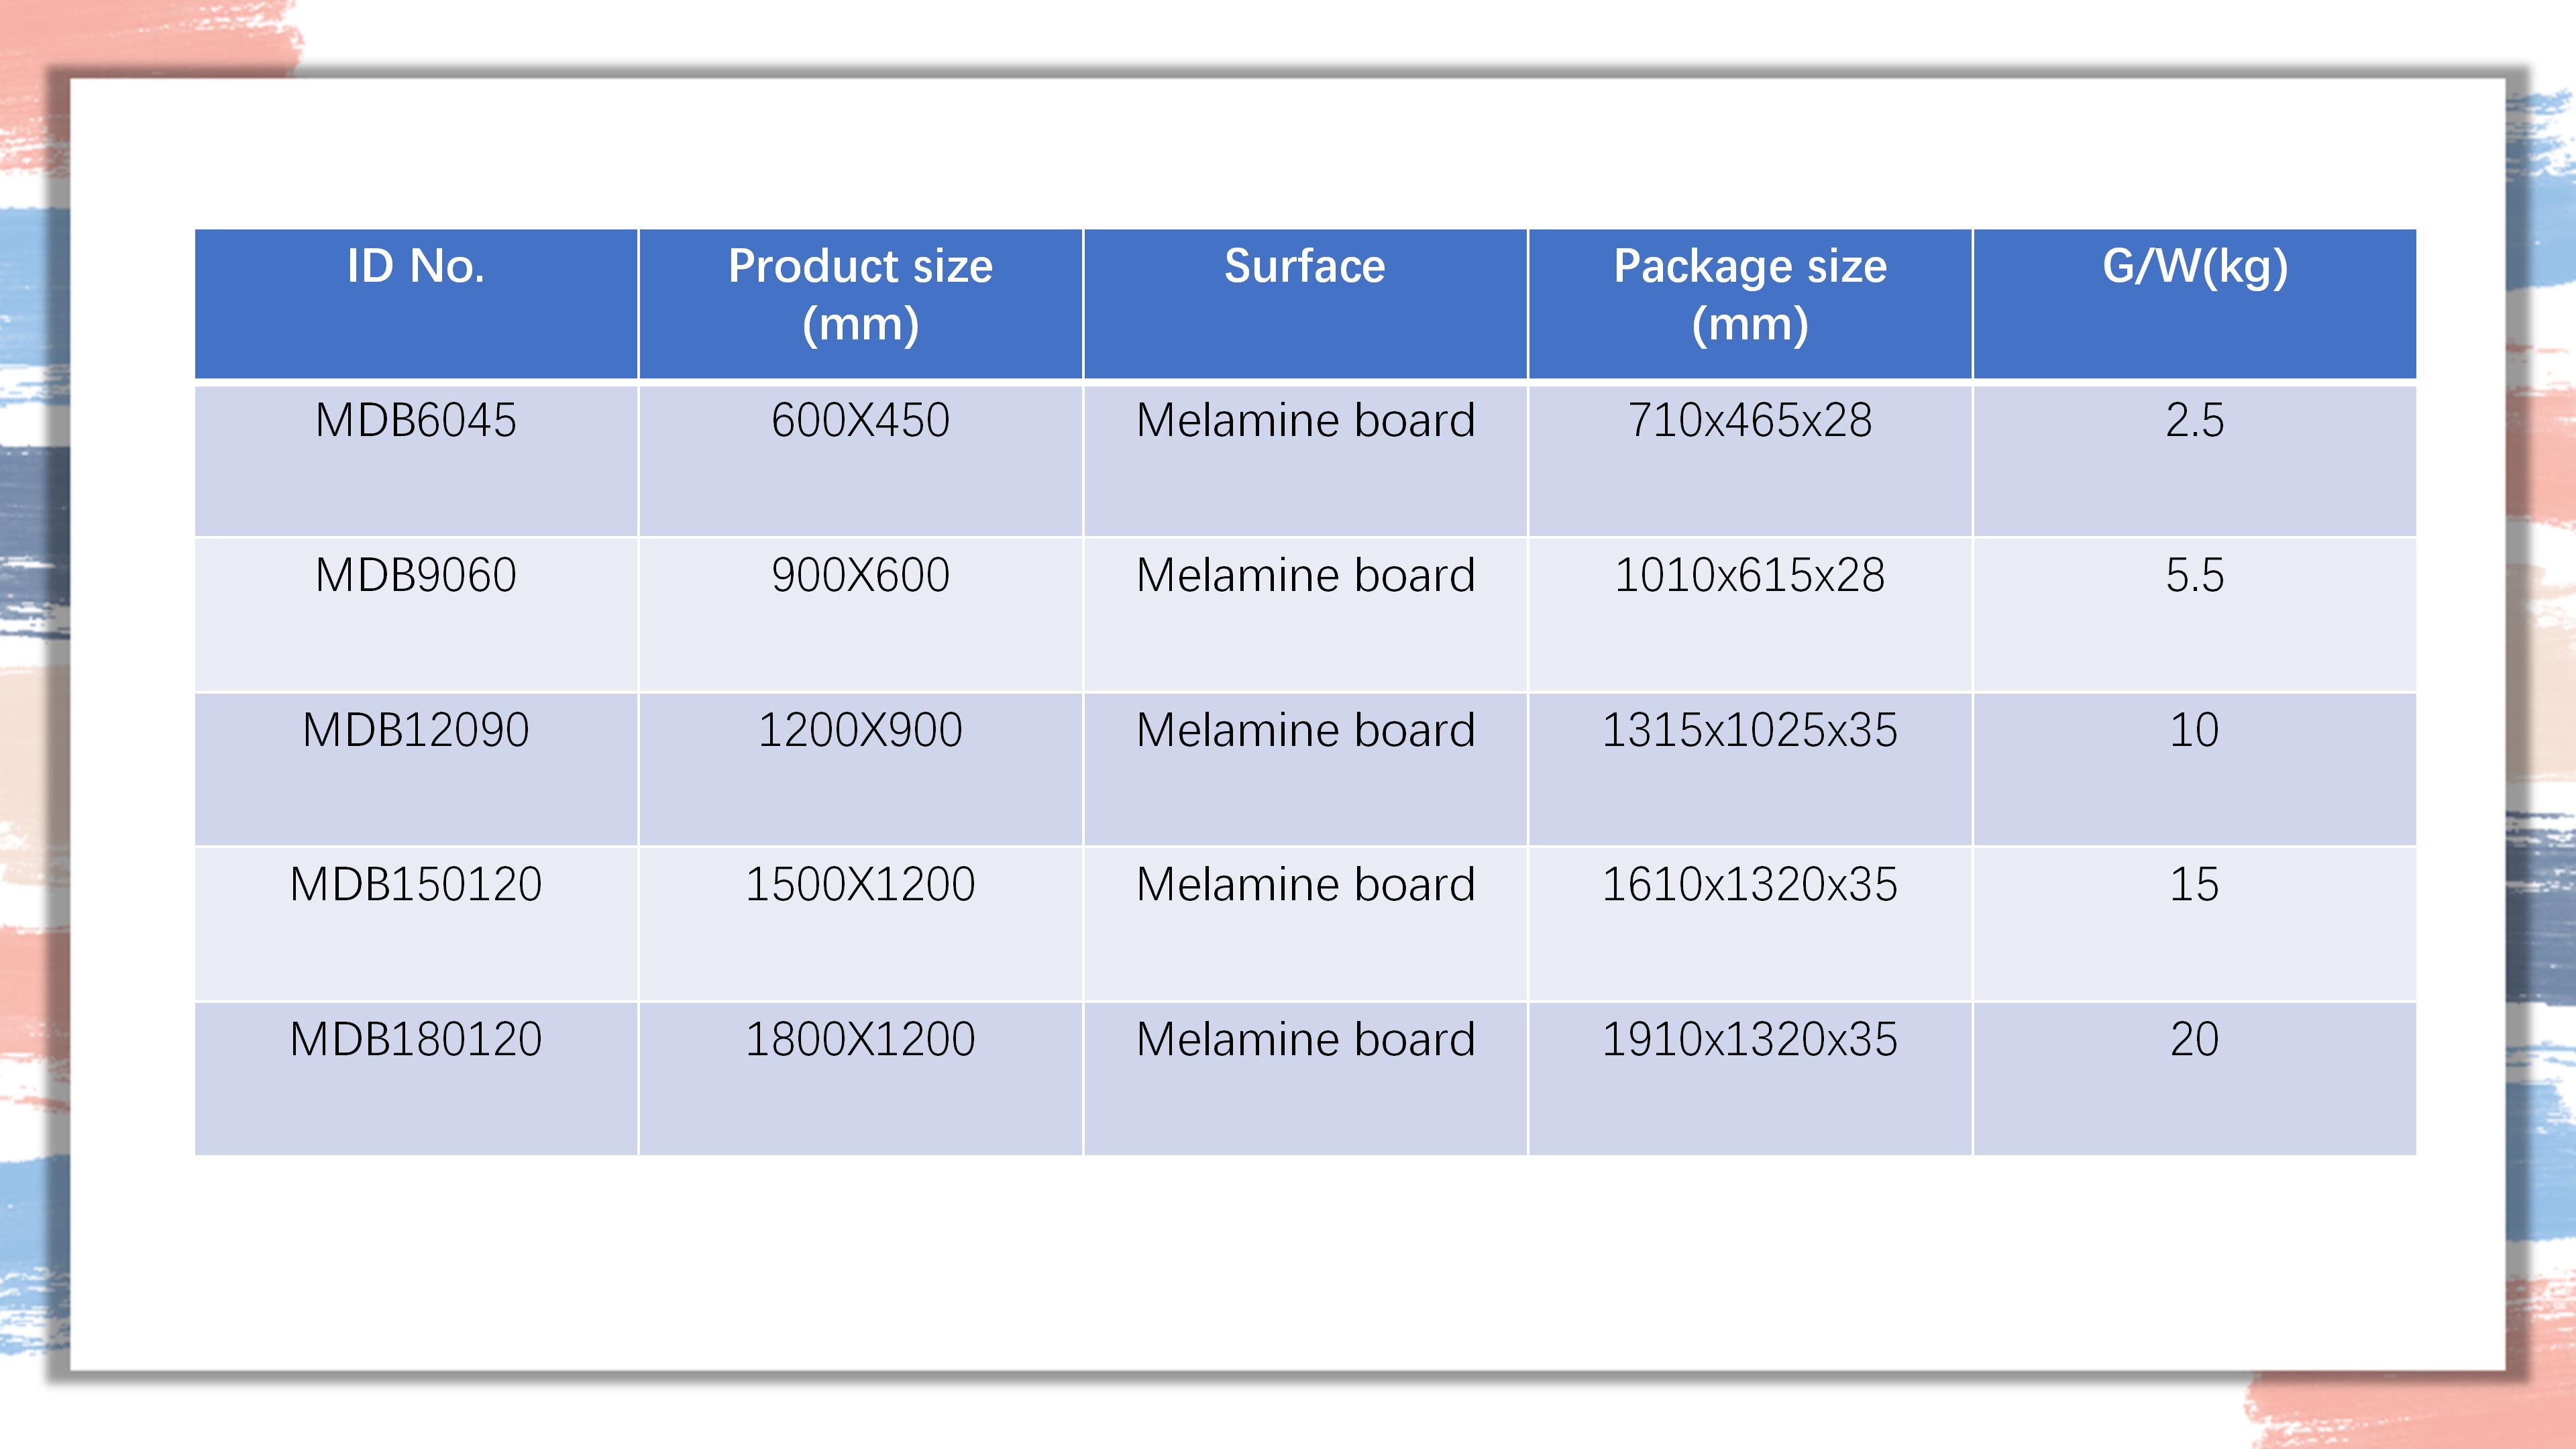The width and height of the screenshot is (2576, 1449).
Task: Click the MDB12090 cell
Action: (x=416, y=769)
